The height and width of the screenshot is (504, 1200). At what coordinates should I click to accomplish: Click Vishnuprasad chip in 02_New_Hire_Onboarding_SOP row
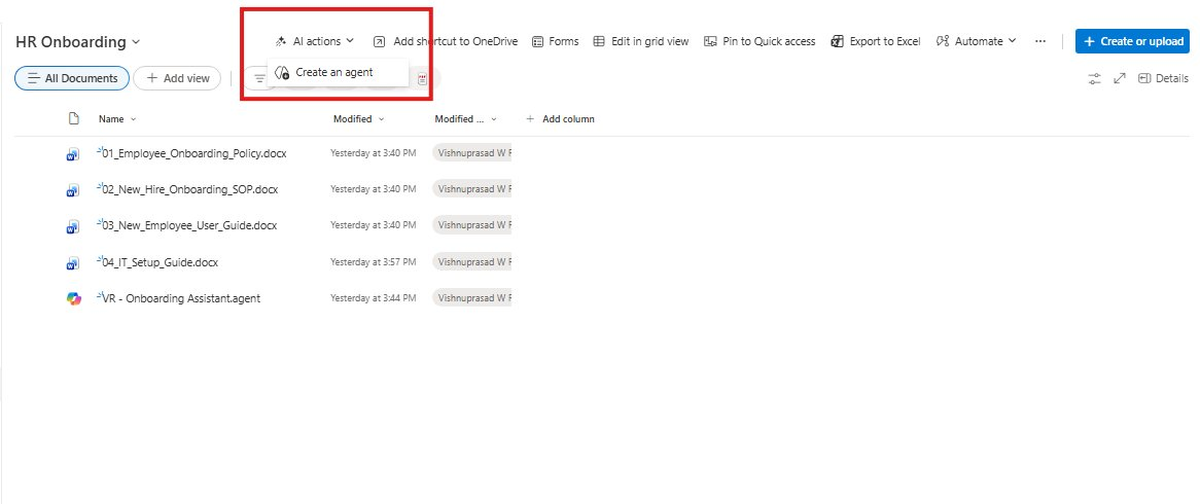point(472,189)
